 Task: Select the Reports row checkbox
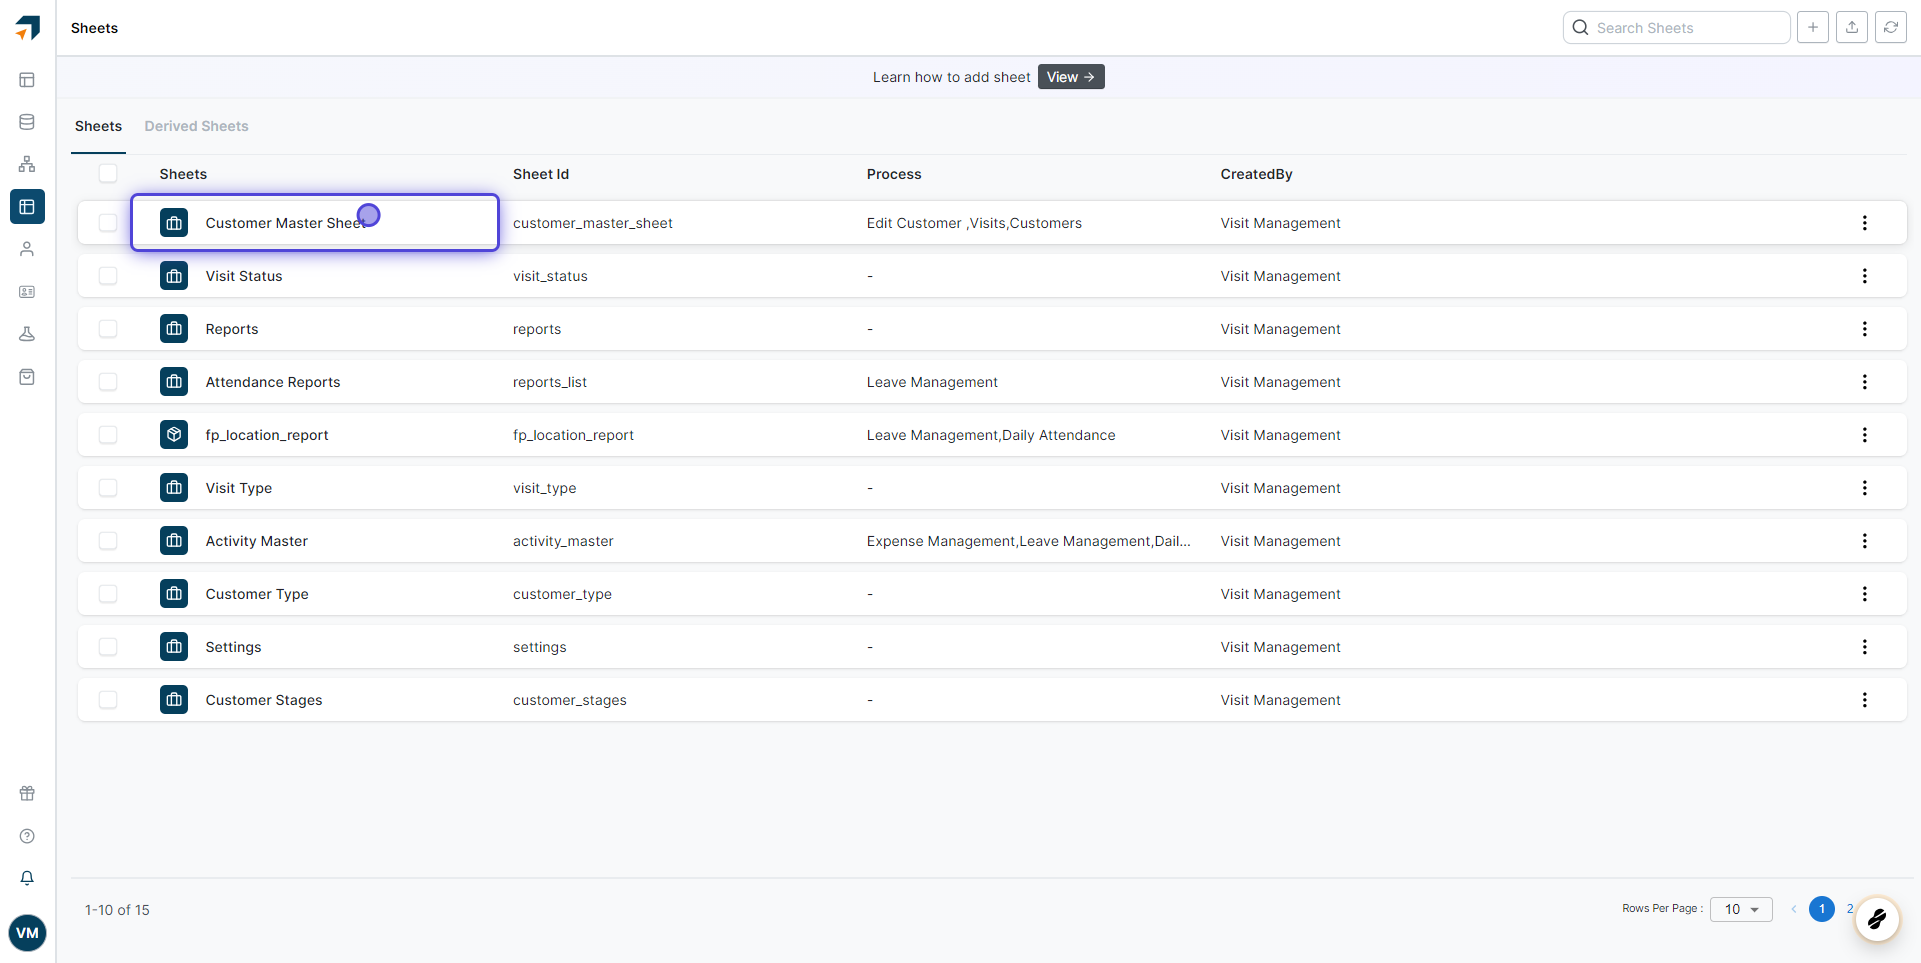click(108, 329)
